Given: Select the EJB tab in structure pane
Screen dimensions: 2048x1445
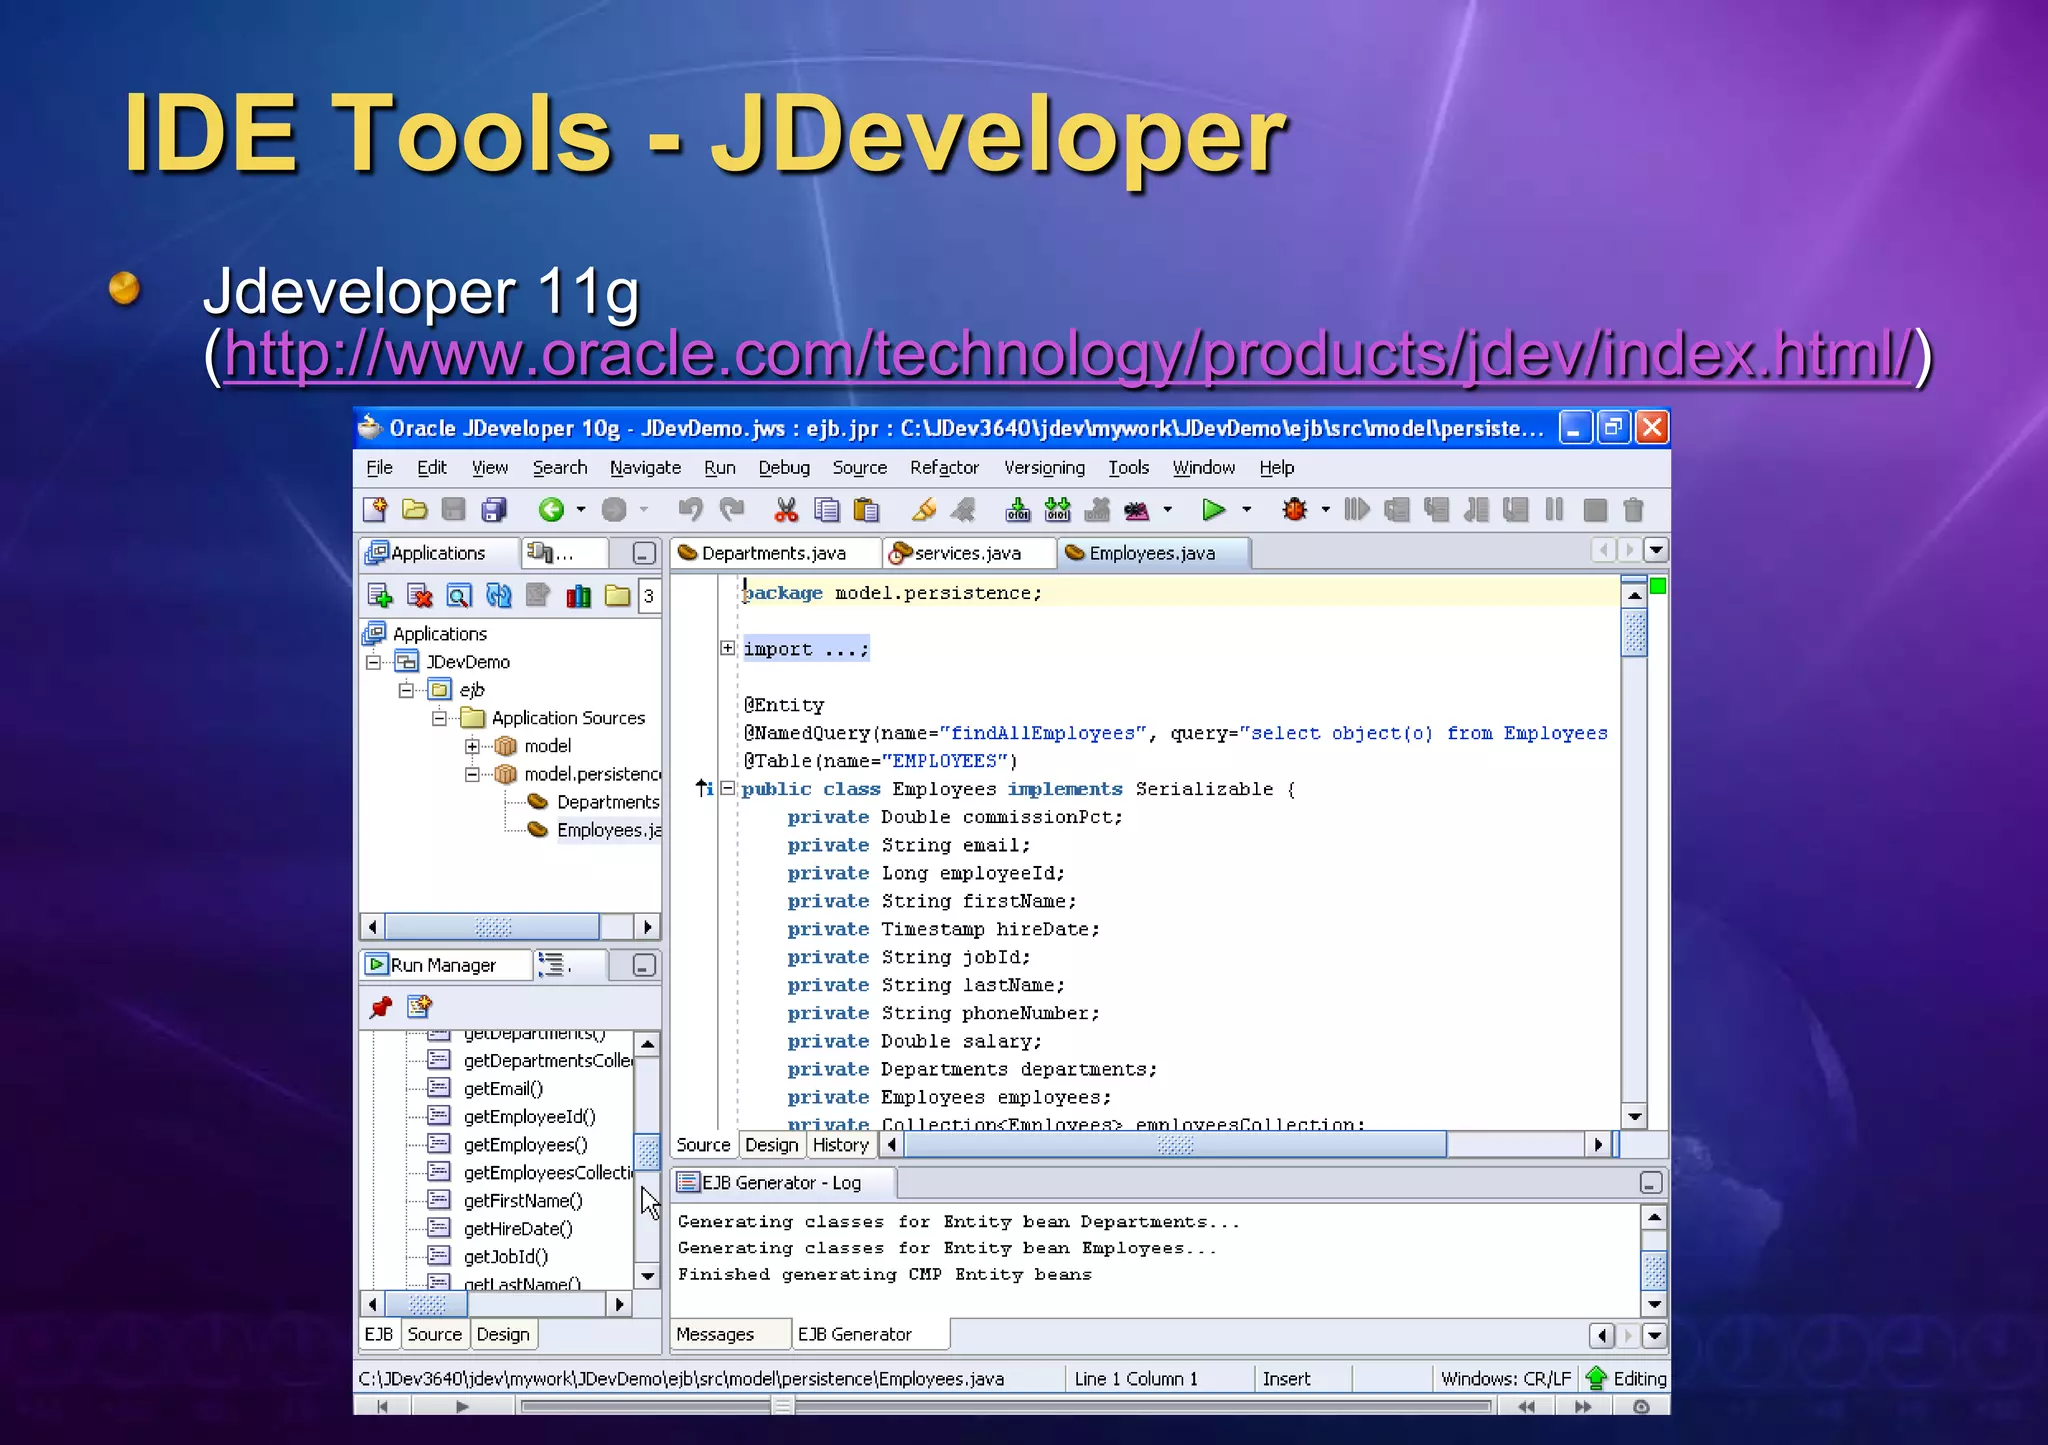Looking at the screenshot, I should click(379, 1334).
